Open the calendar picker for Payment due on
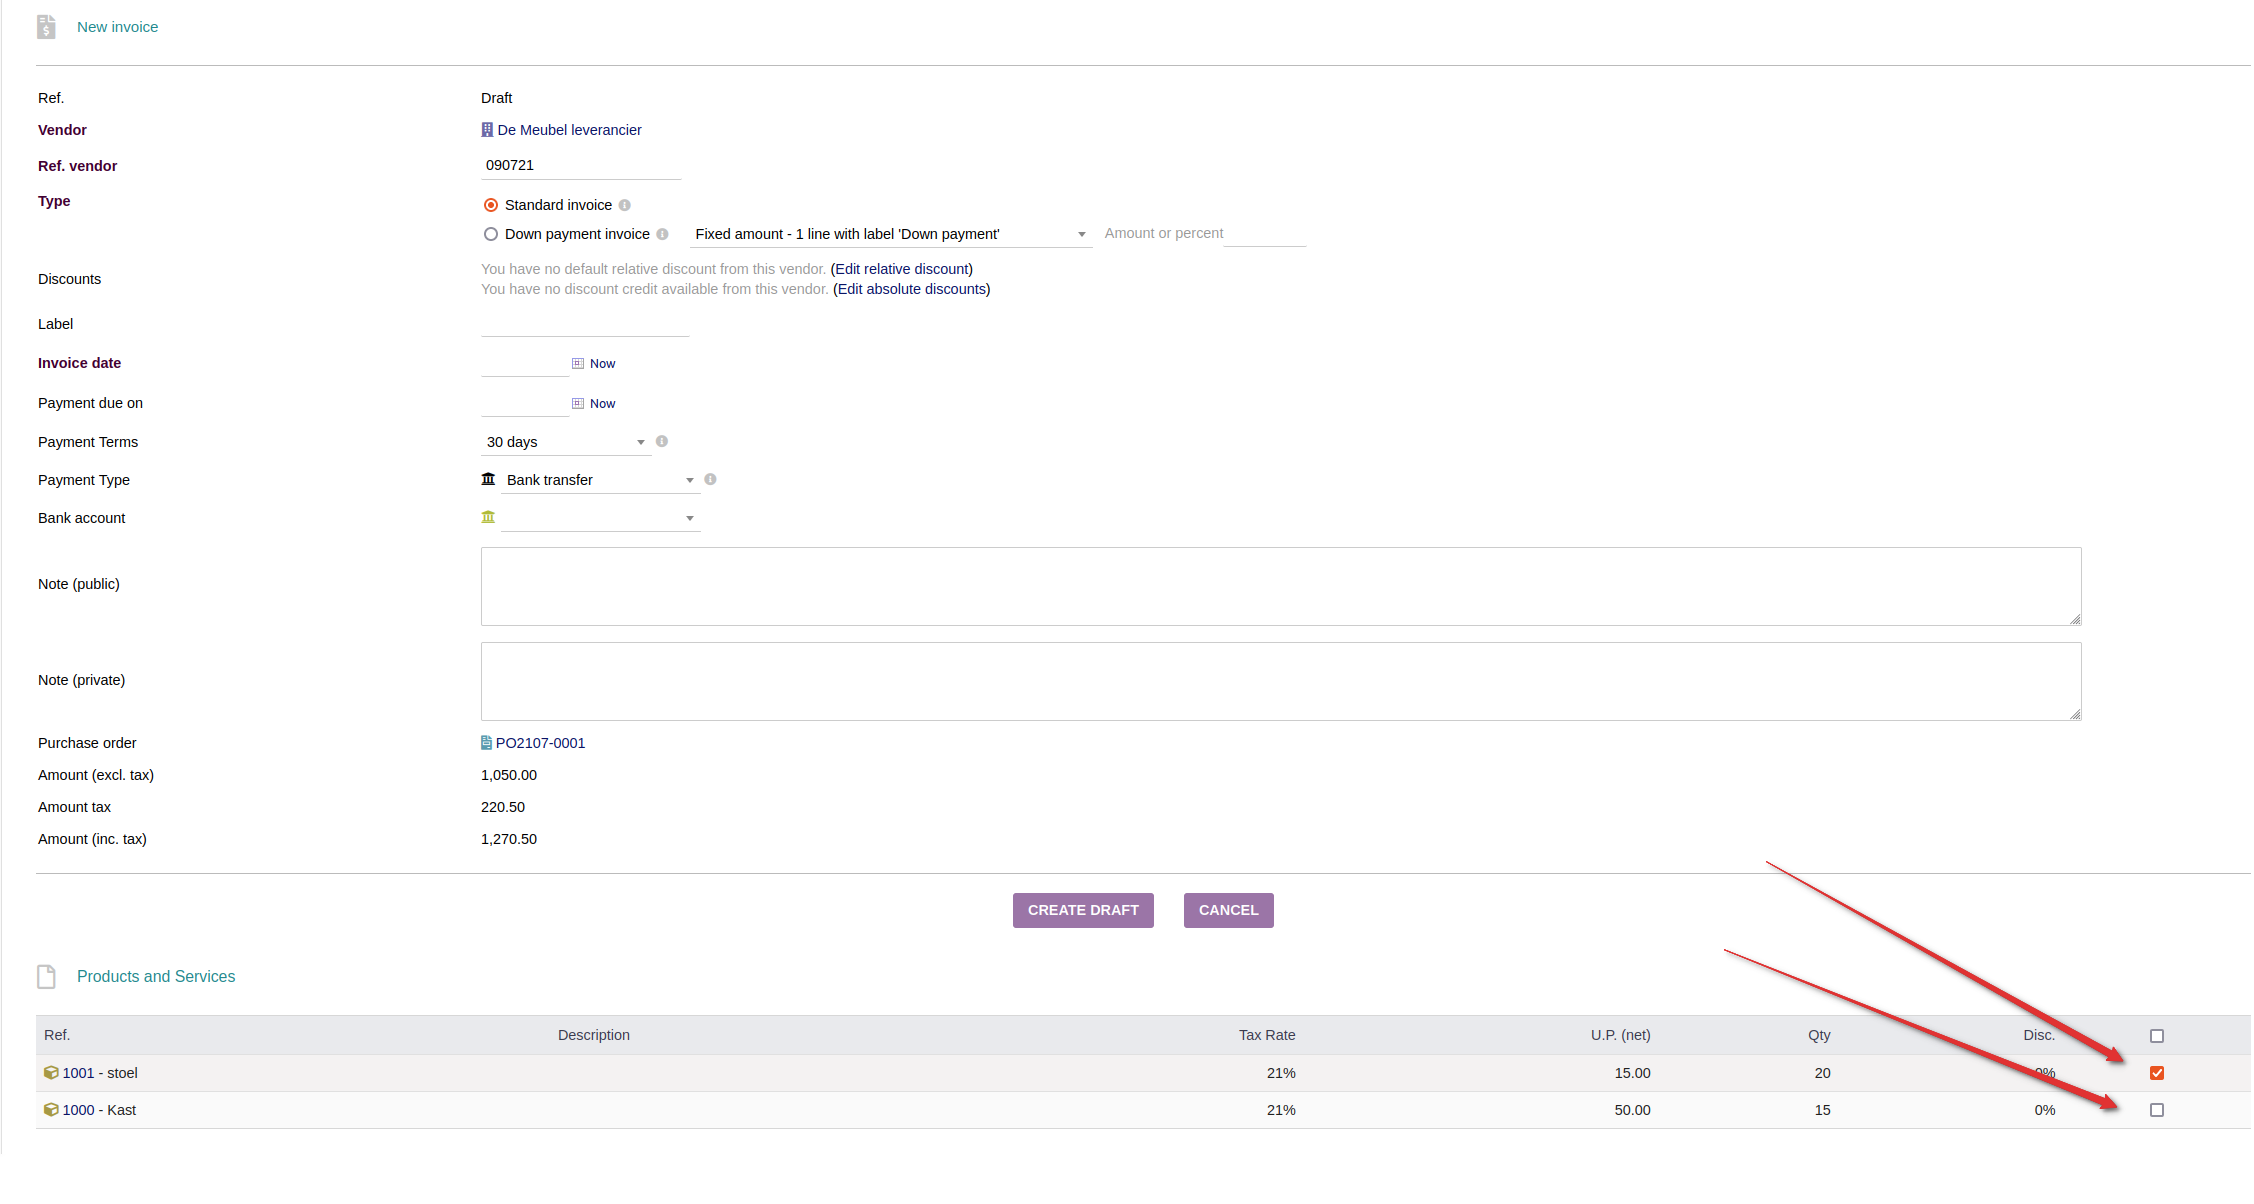Viewport: 2254px width, 1204px height. (576, 402)
